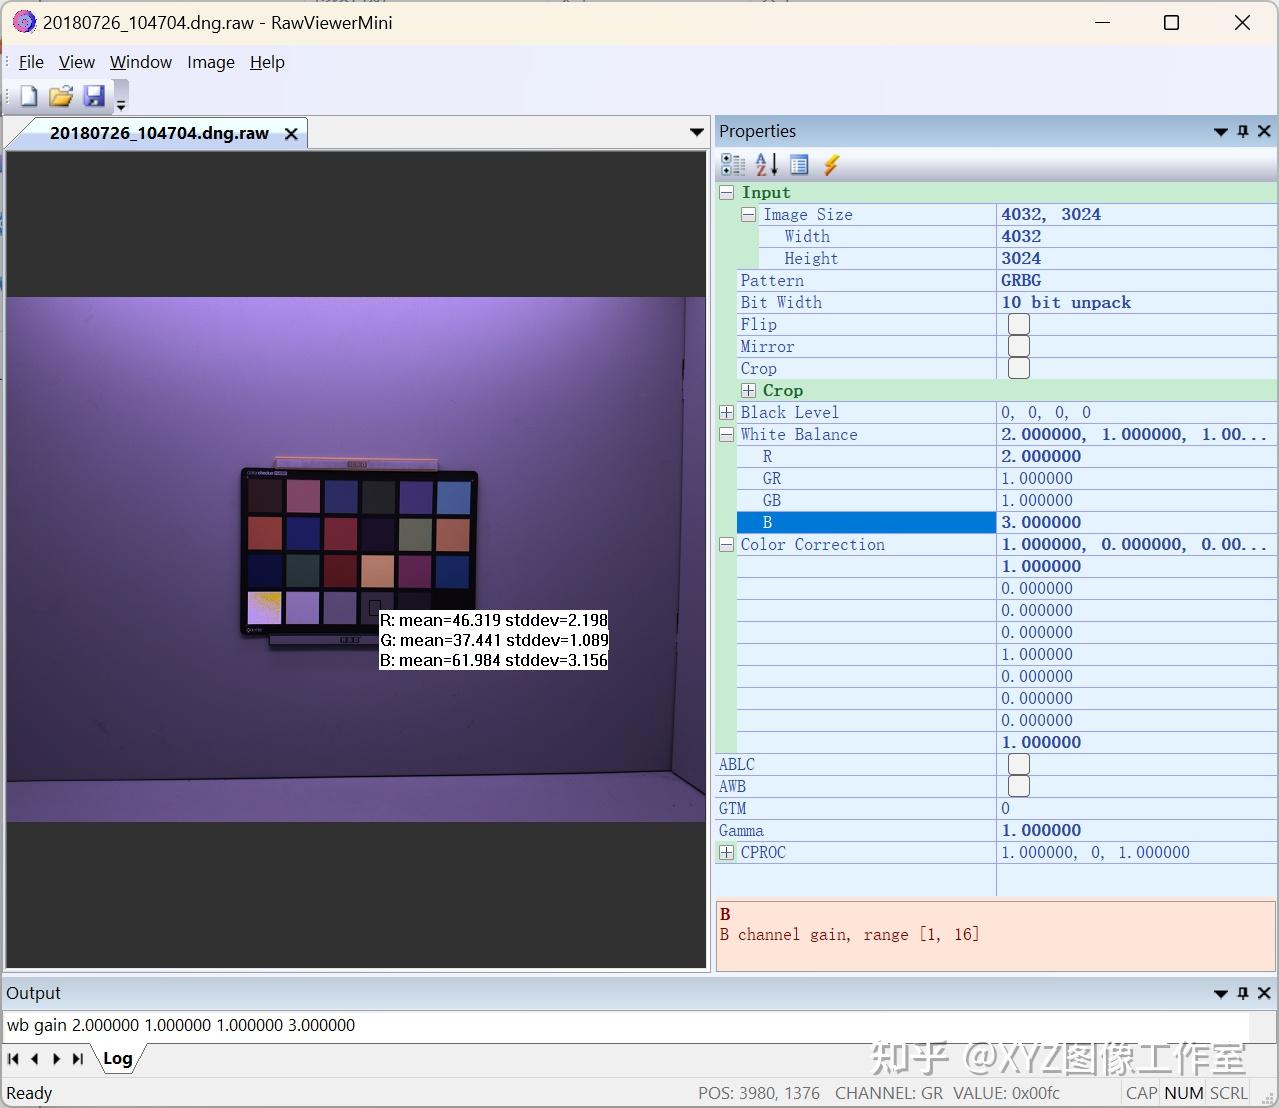1279x1108 pixels.
Task: Jump to the last log entry
Action: point(78,1058)
